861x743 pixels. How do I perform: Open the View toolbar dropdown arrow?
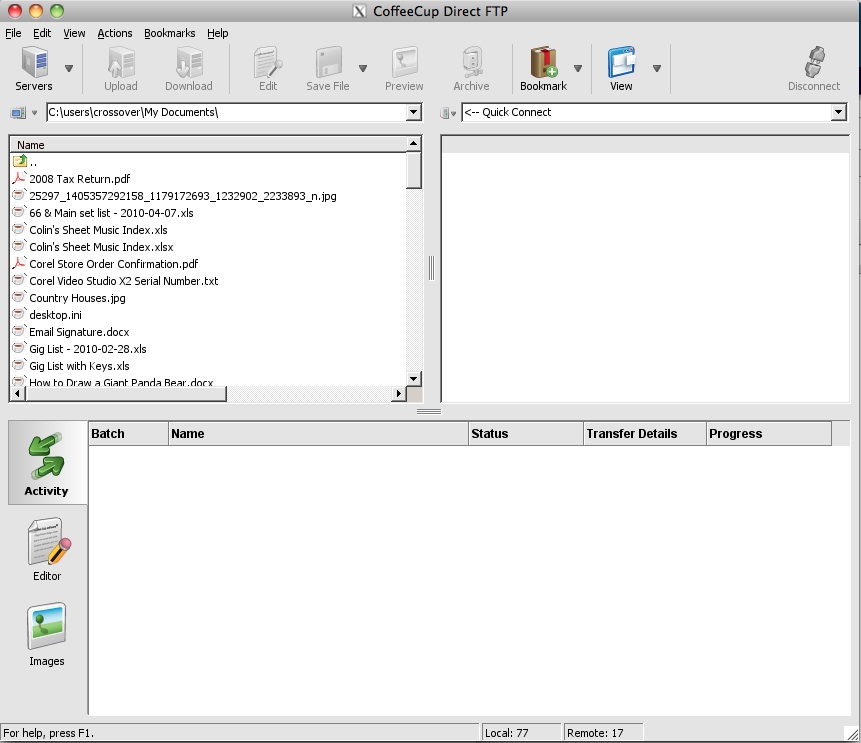click(x=657, y=70)
